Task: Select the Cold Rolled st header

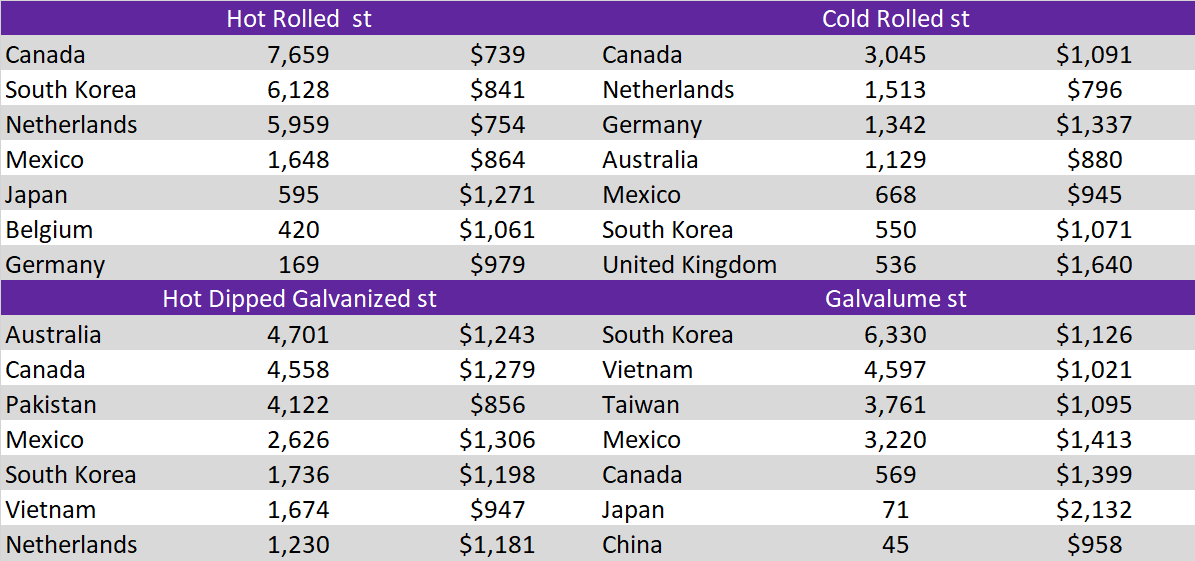Action: [x=895, y=19]
